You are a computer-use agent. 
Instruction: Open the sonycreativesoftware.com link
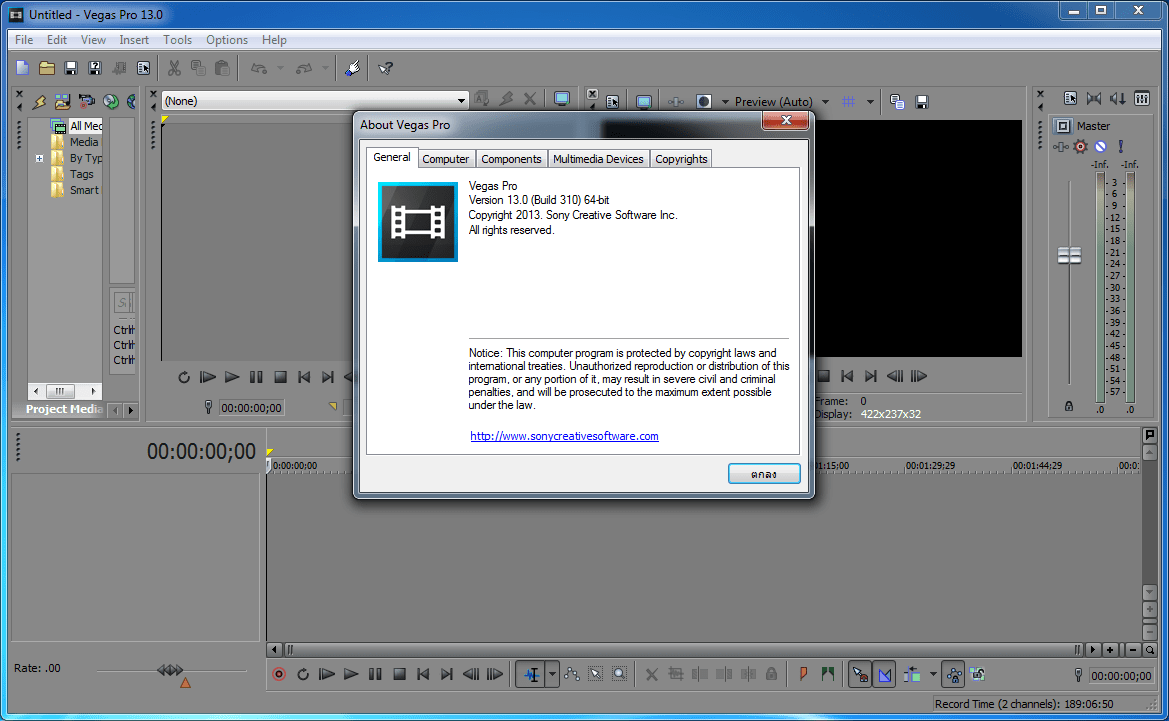pos(564,436)
